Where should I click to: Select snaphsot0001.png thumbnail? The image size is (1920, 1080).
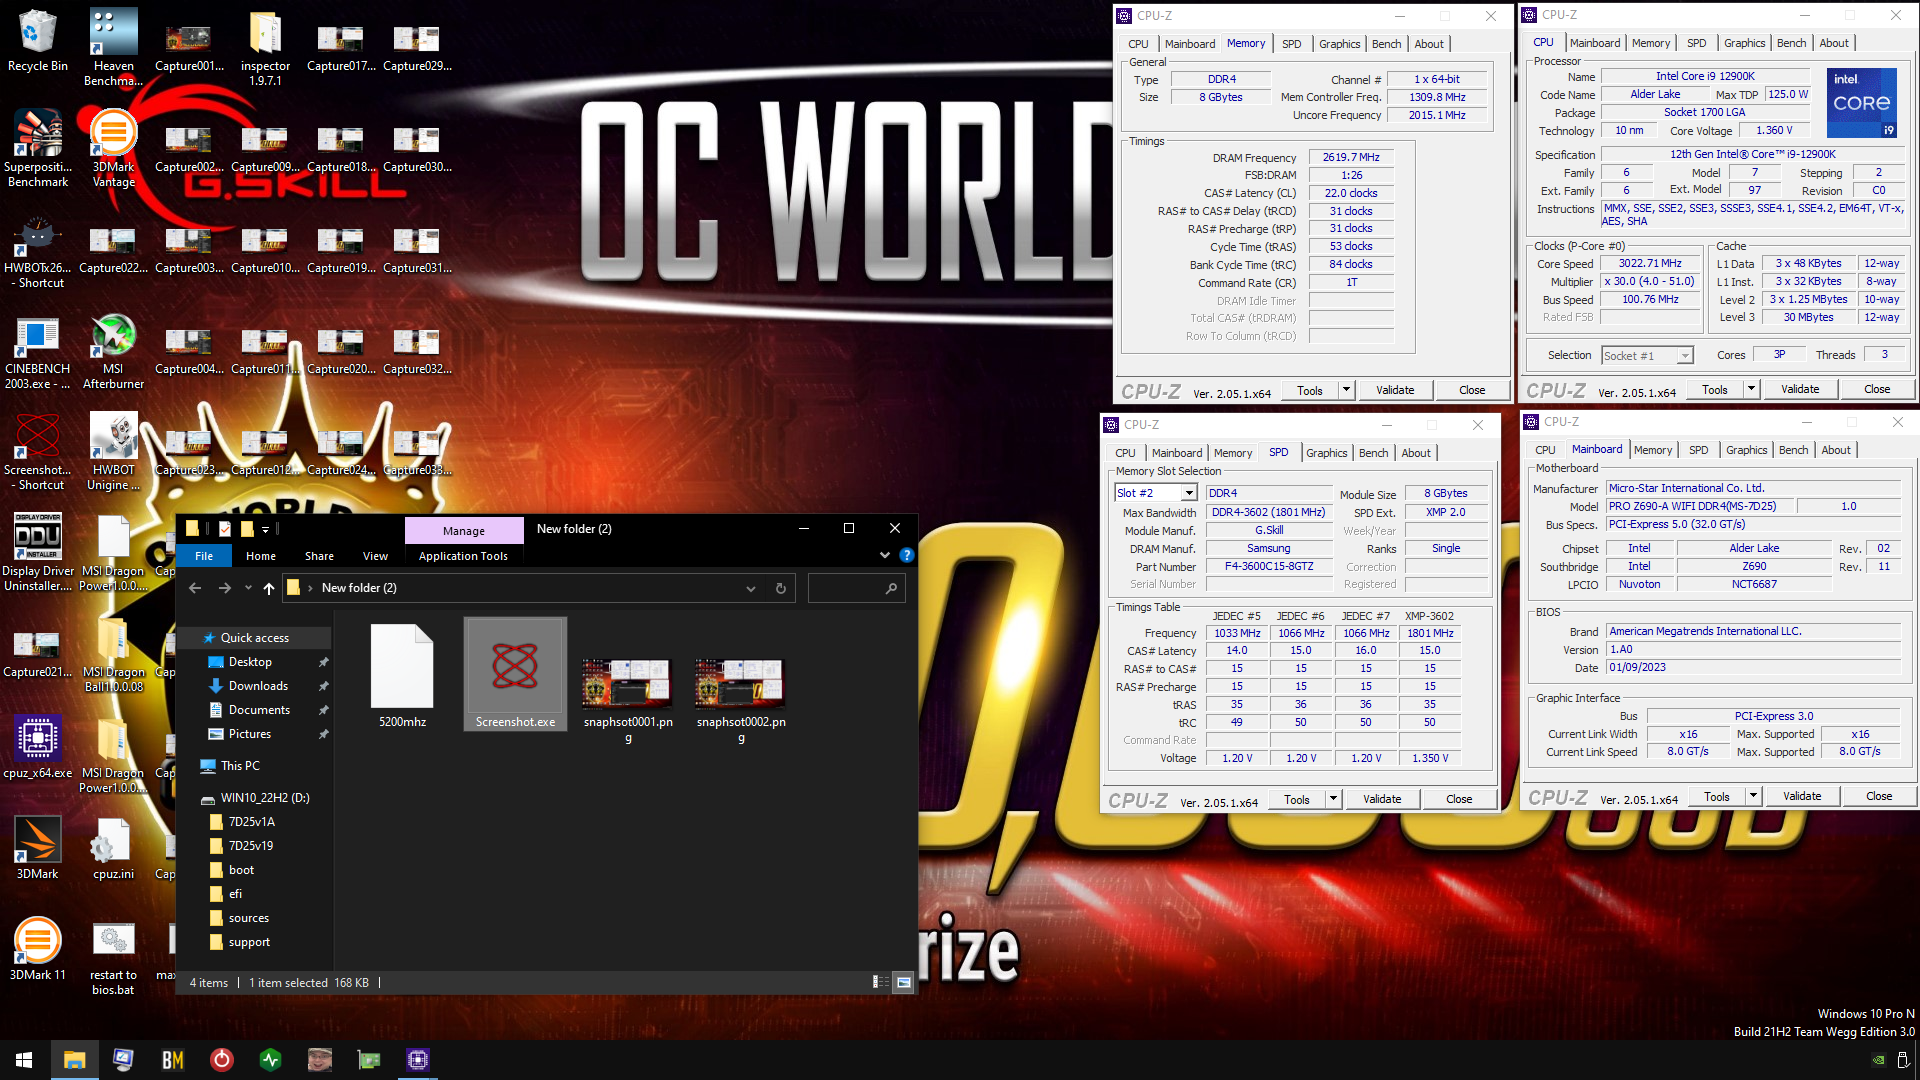tap(628, 698)
